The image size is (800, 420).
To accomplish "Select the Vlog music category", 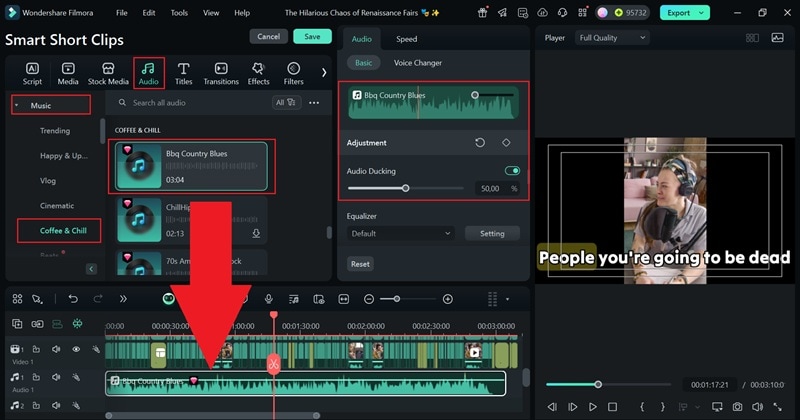I will pos(48,181).
